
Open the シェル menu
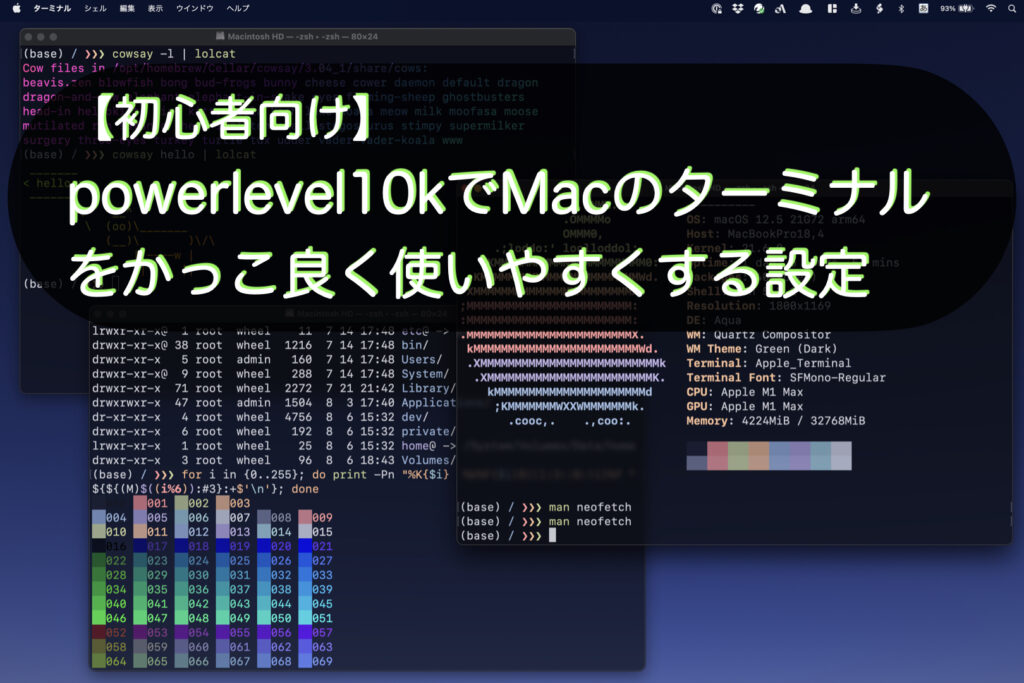[95, 8]
